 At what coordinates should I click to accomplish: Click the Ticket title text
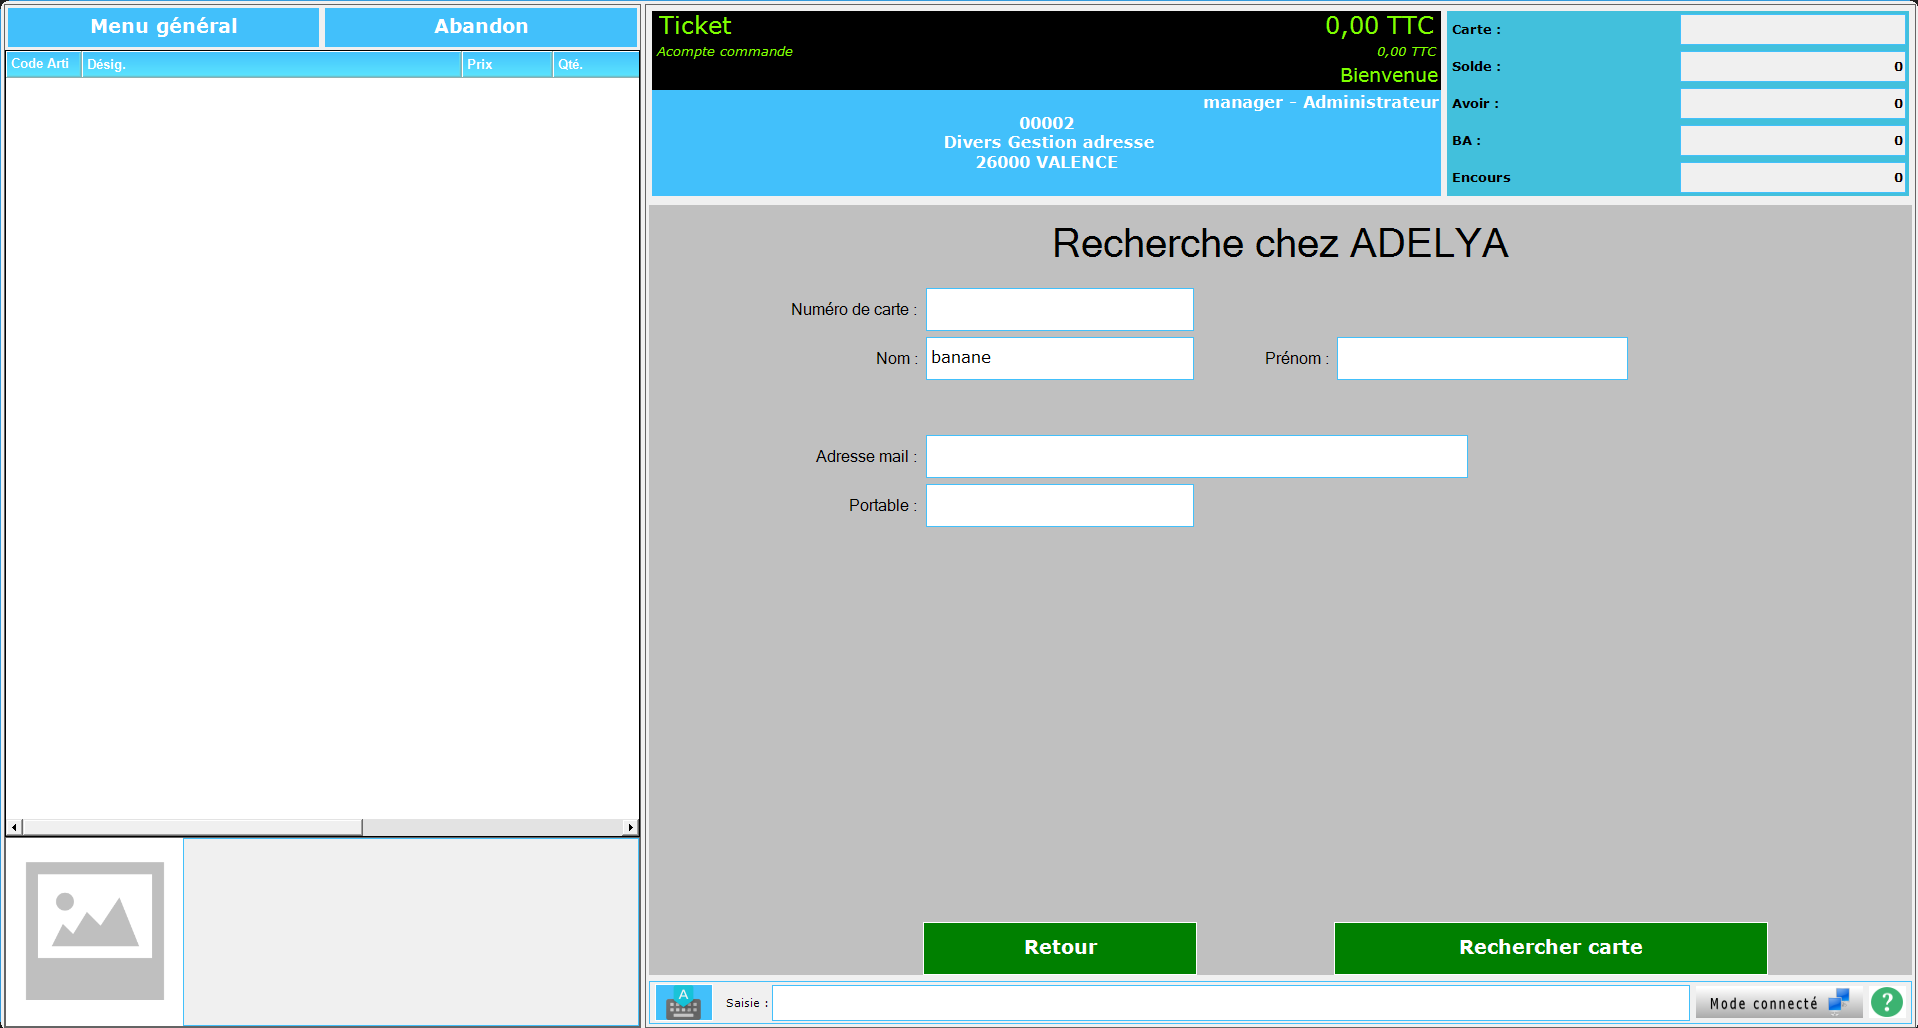click(x=695, y=26)
